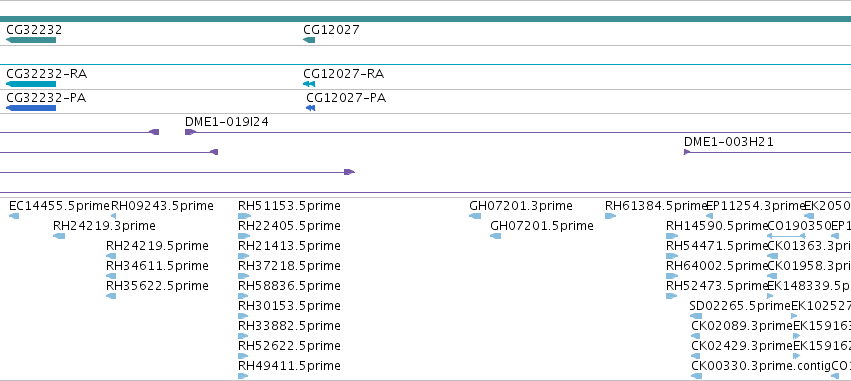Select the GH07201.5prime EST glyph
Viewport: 851px width, 381px height.
(x=496, y=236)
